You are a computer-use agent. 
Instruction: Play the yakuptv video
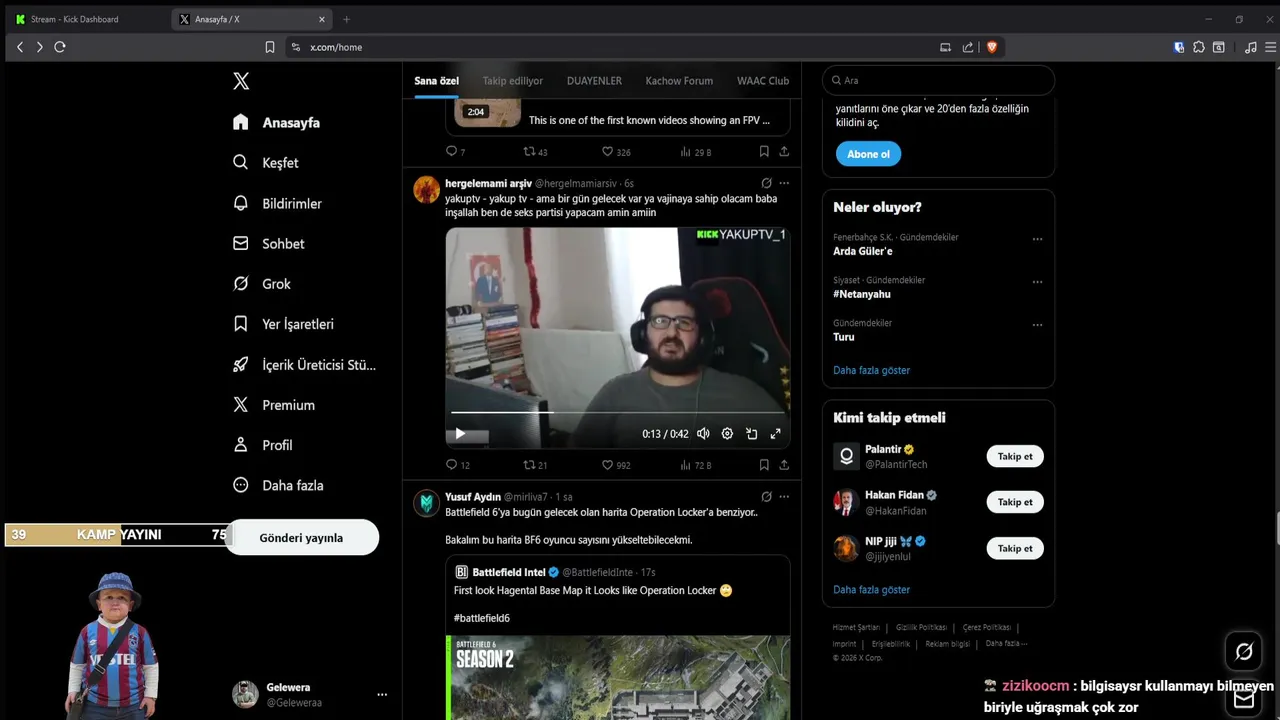tap(460, 433)
